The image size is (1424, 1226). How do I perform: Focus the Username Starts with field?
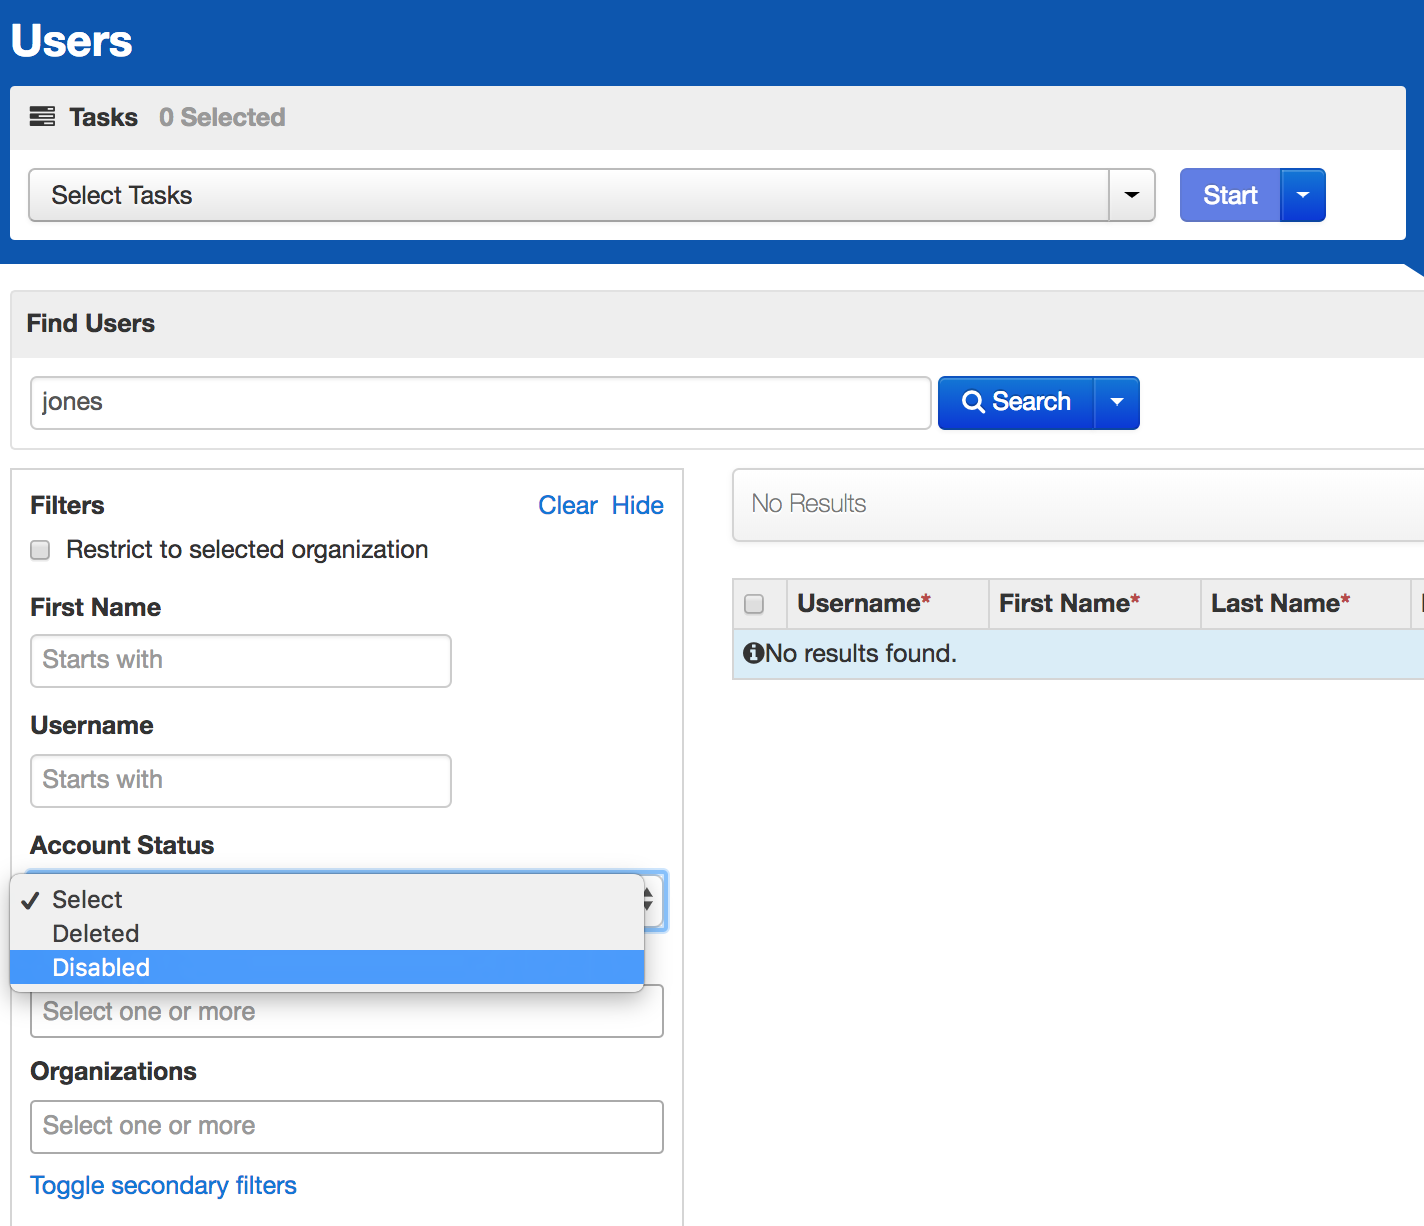pos(240,781)
